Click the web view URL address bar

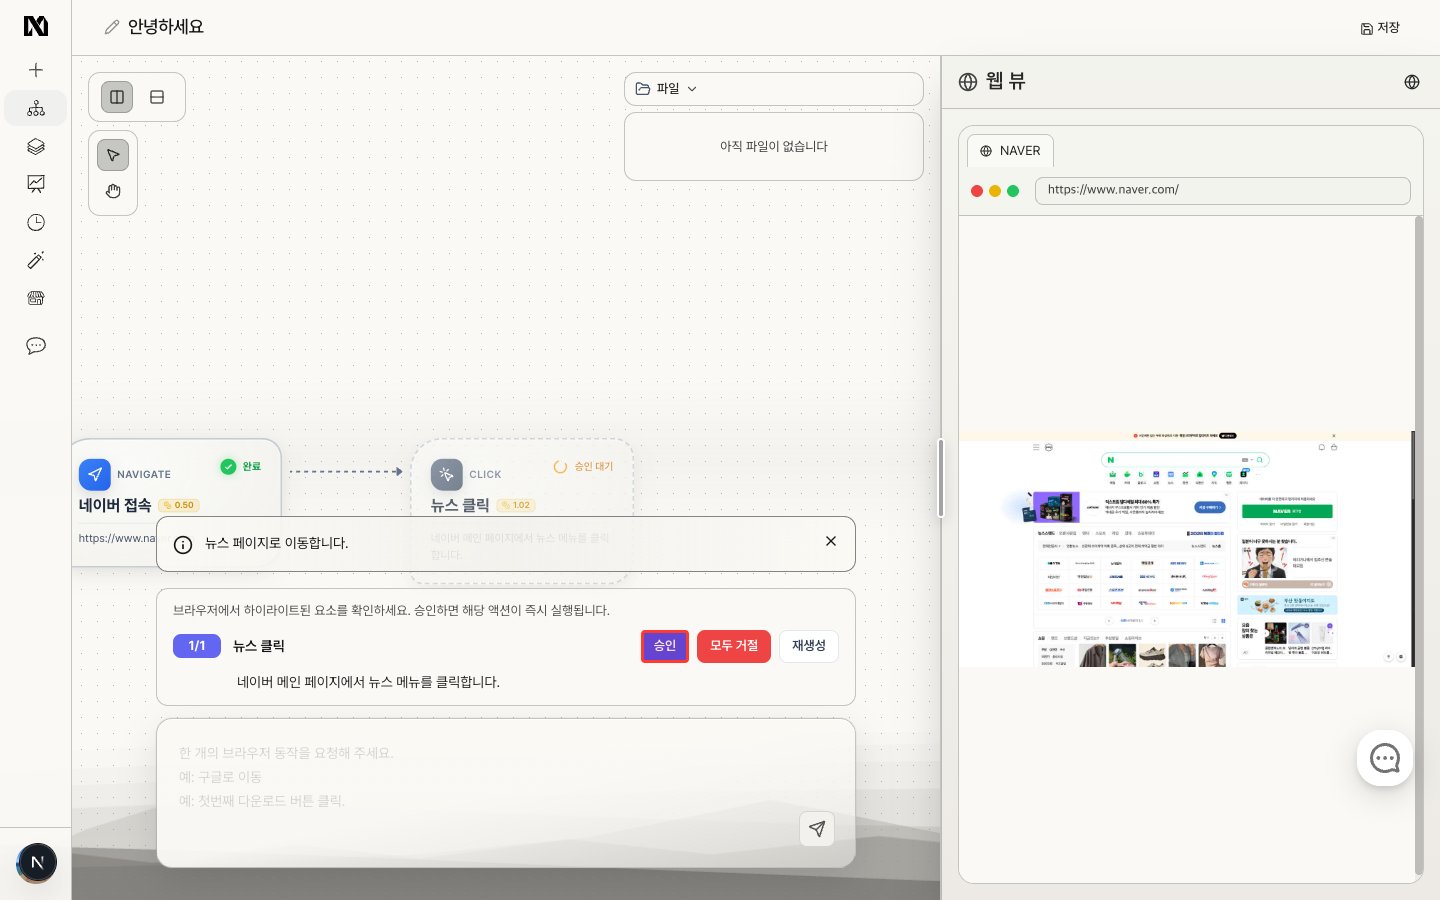coord(1223,190)
